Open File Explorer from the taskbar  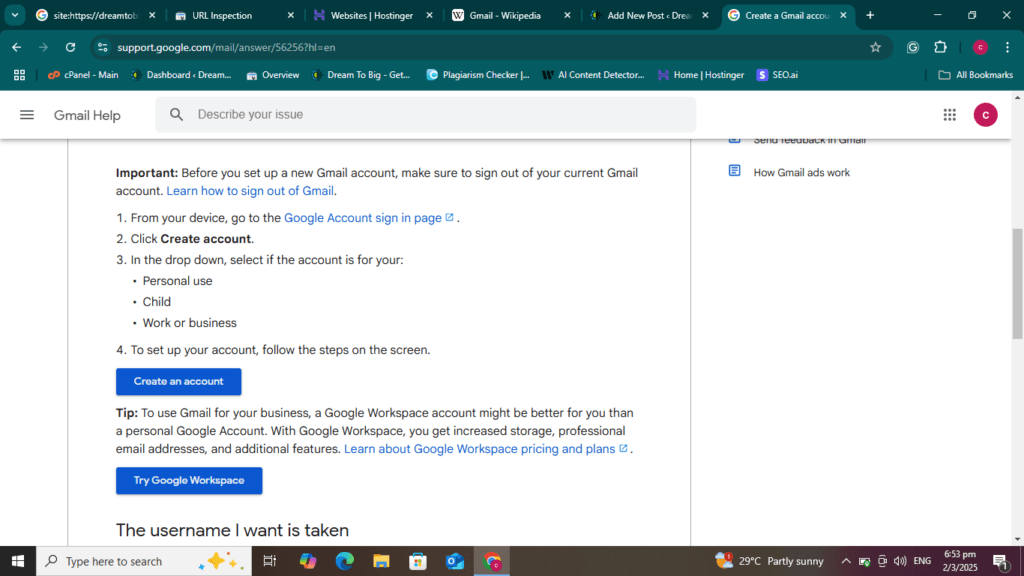(381, 561)
